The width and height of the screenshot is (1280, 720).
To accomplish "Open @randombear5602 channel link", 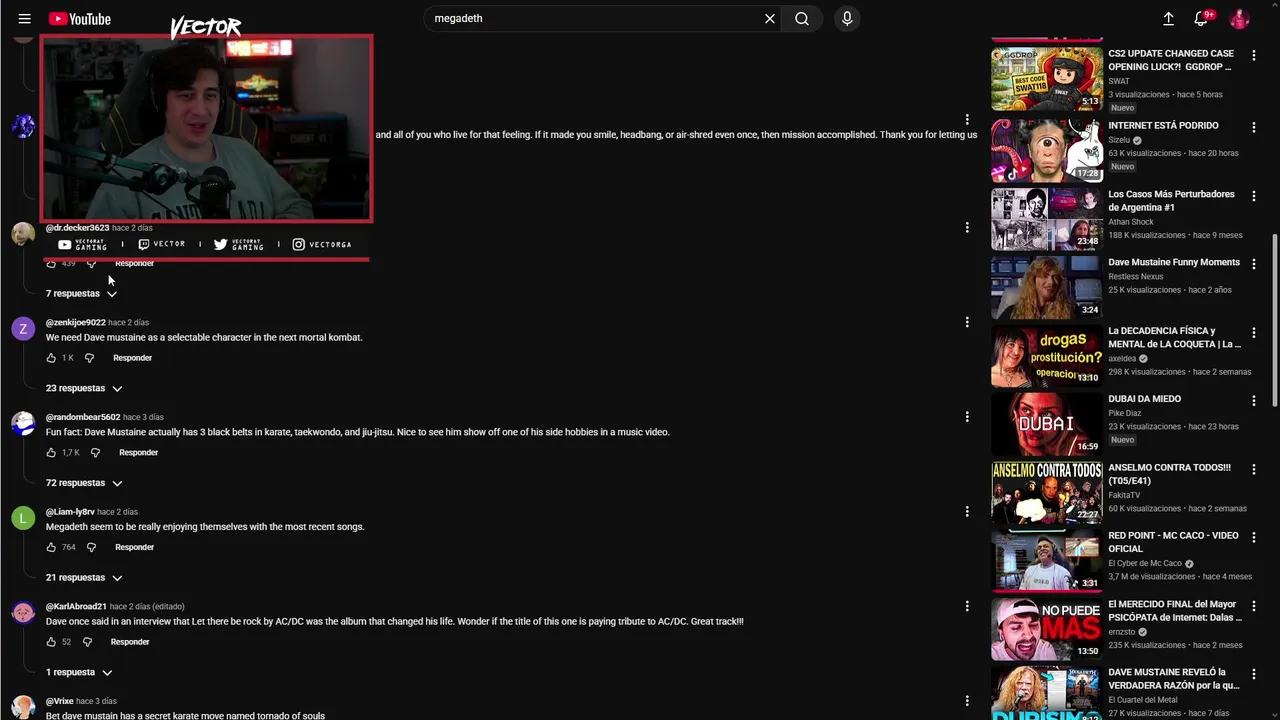I will click(x=83, y=417).
